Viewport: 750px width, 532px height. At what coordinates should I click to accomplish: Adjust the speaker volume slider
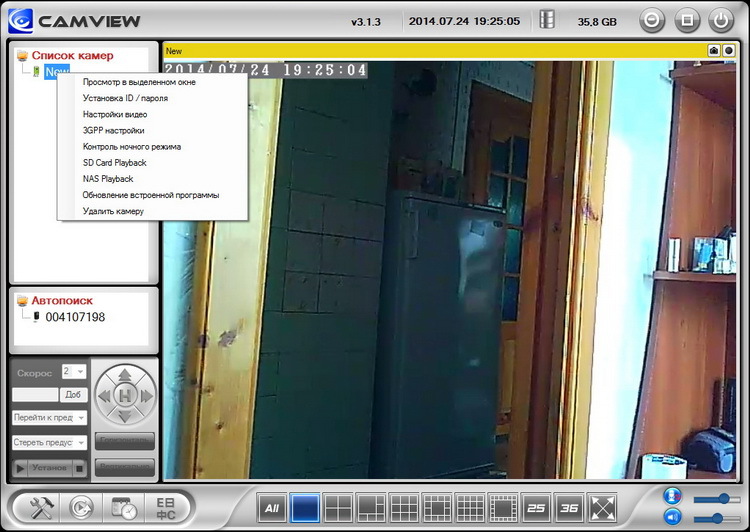pos(717,519)
